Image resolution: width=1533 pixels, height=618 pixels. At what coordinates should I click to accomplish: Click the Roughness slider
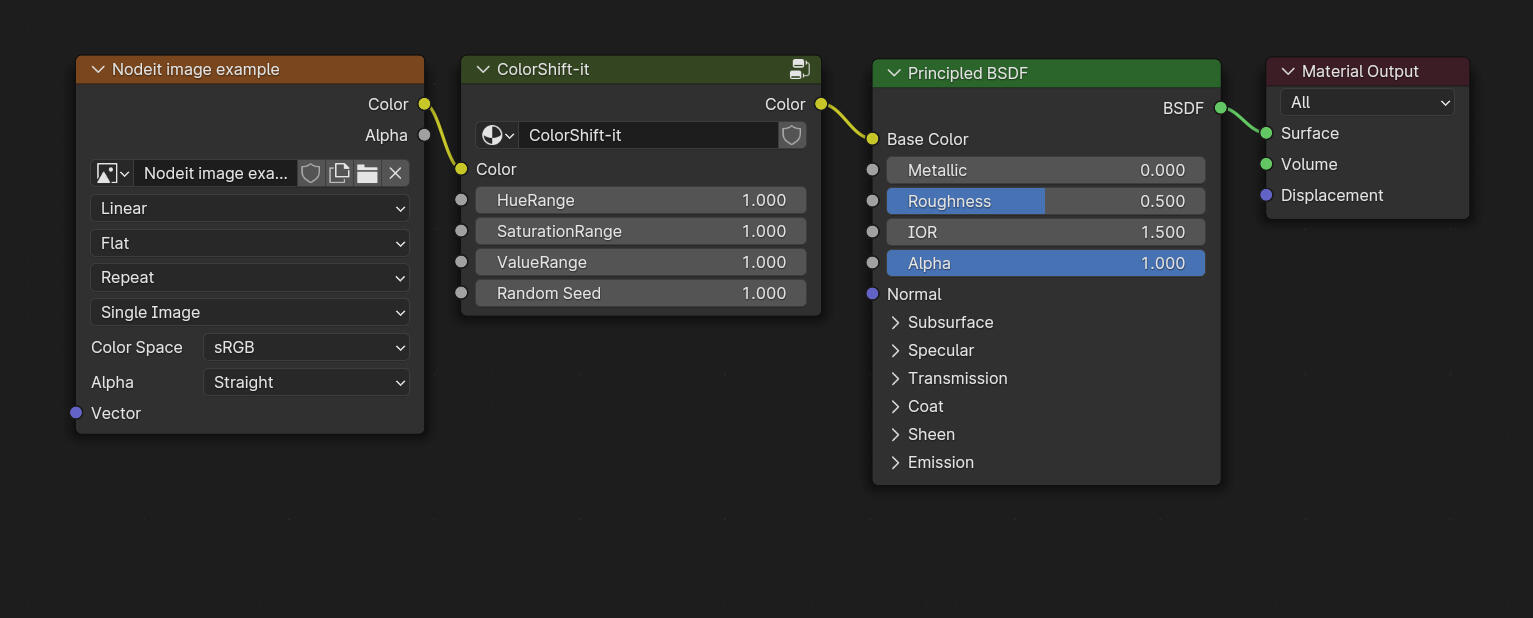coord(1045,201)
